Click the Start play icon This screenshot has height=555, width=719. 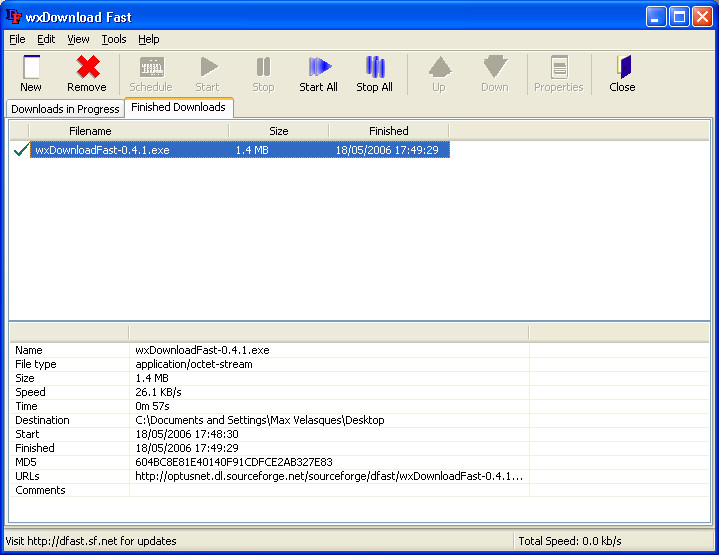coord(209,67)
